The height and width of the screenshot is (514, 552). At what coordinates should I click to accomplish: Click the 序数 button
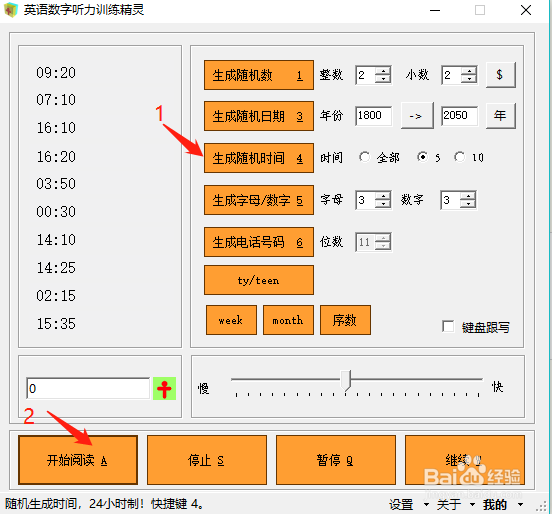[x=345, y=320]
